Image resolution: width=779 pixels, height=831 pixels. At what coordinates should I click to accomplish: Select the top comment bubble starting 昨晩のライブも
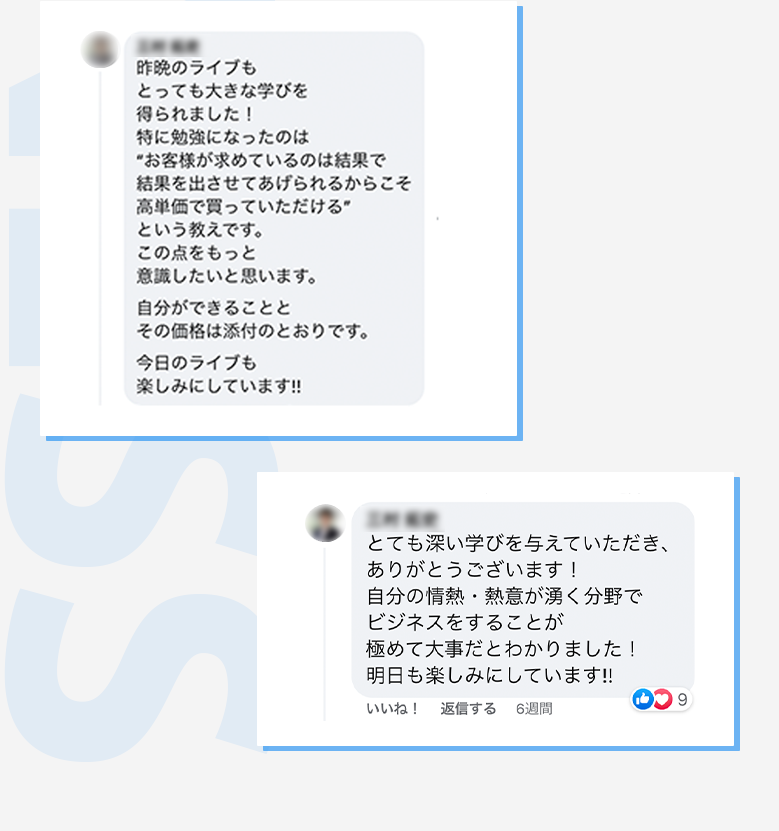coord(274,218)
